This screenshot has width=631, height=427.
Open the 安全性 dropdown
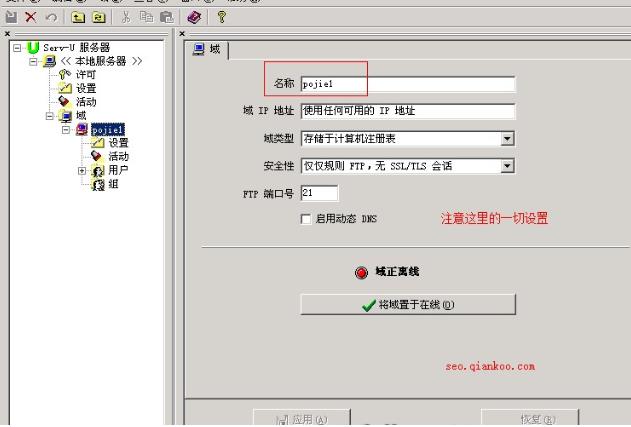507,166
